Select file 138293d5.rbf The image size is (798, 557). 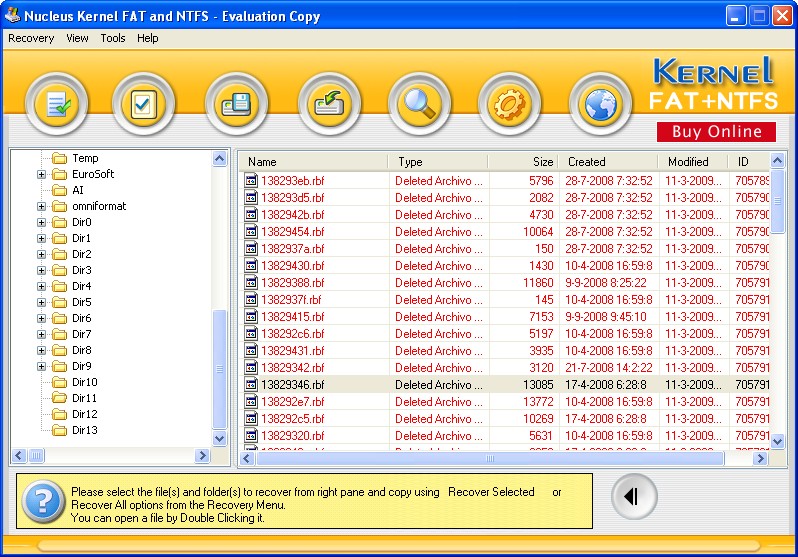click(293, 198)
